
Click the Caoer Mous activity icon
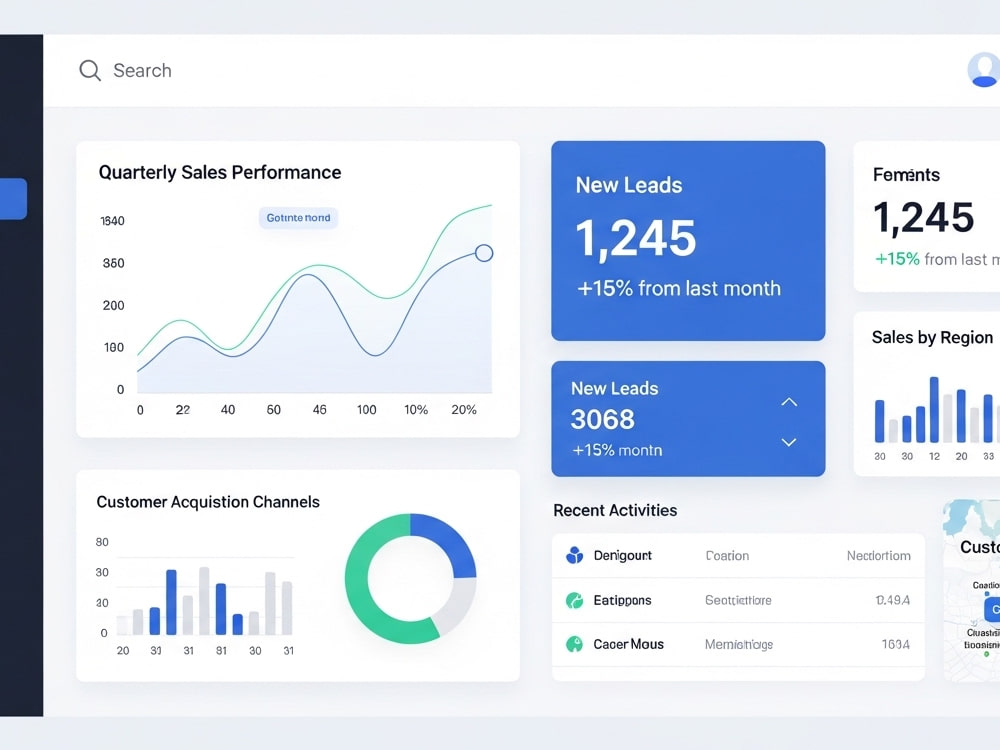coord(575,644)
